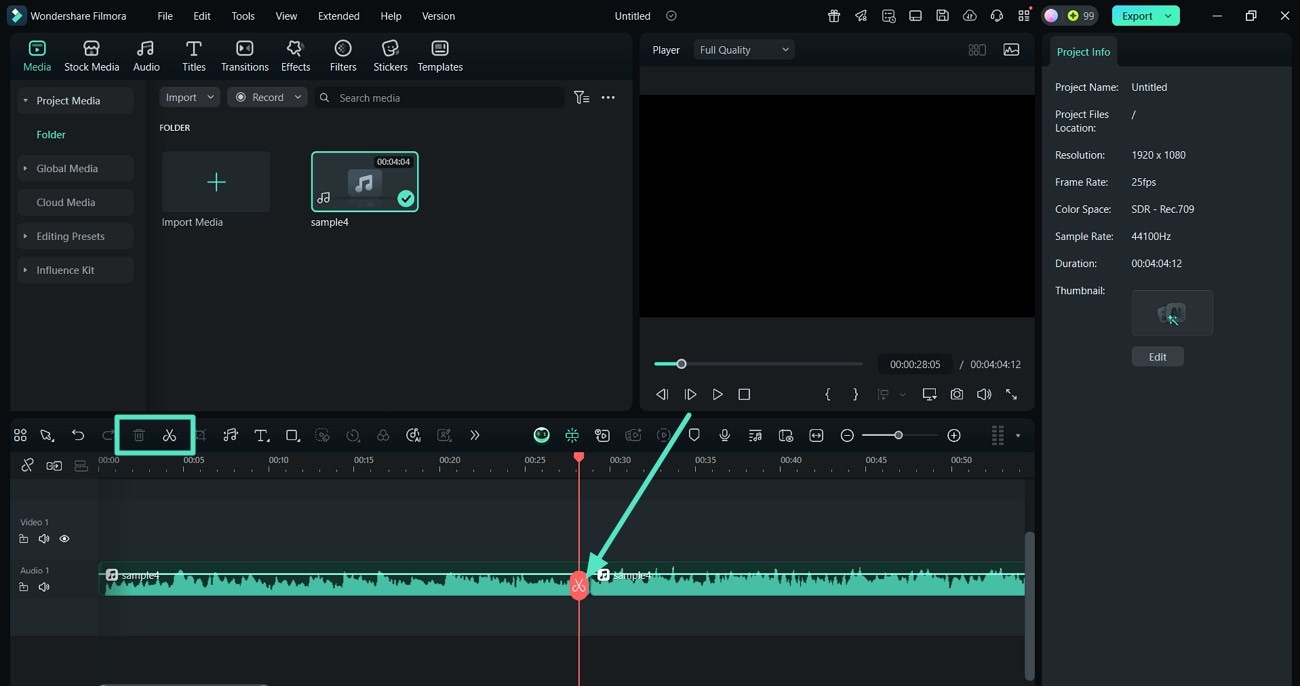The height and width of the screenshot is (686, 1300).
Task: Open the Full Quality dropdown
Action: 744,50
